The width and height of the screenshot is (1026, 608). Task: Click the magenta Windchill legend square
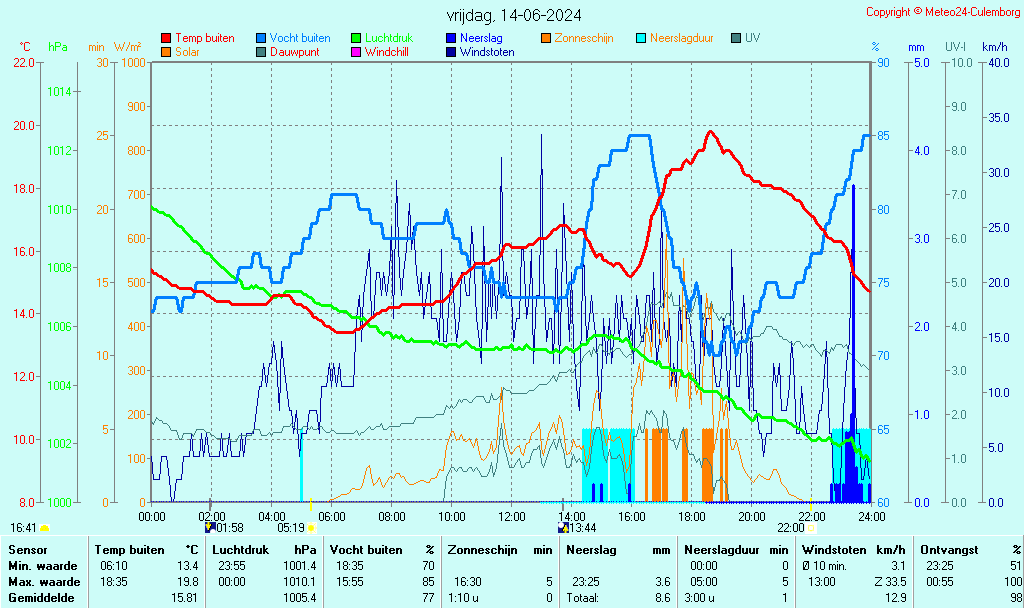[356, 52]
